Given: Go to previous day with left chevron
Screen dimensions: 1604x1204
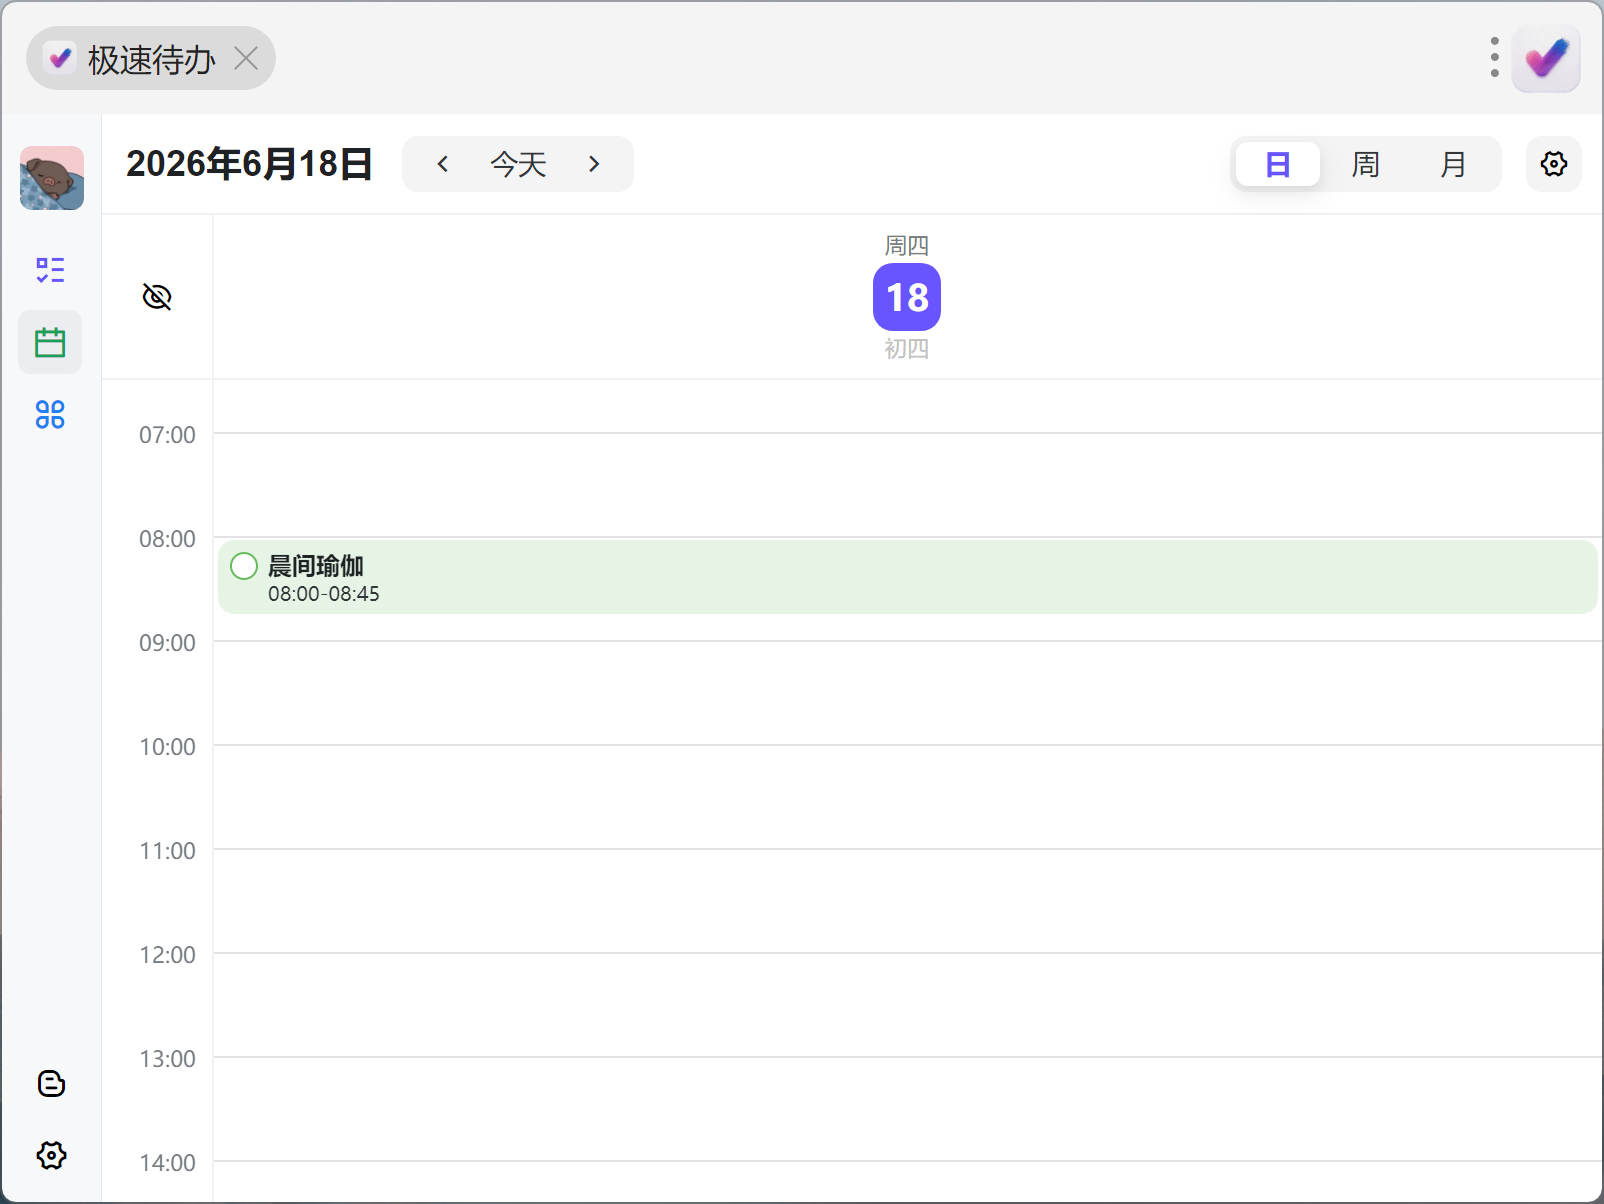Looking at the screenshot, I should (443, 164).
